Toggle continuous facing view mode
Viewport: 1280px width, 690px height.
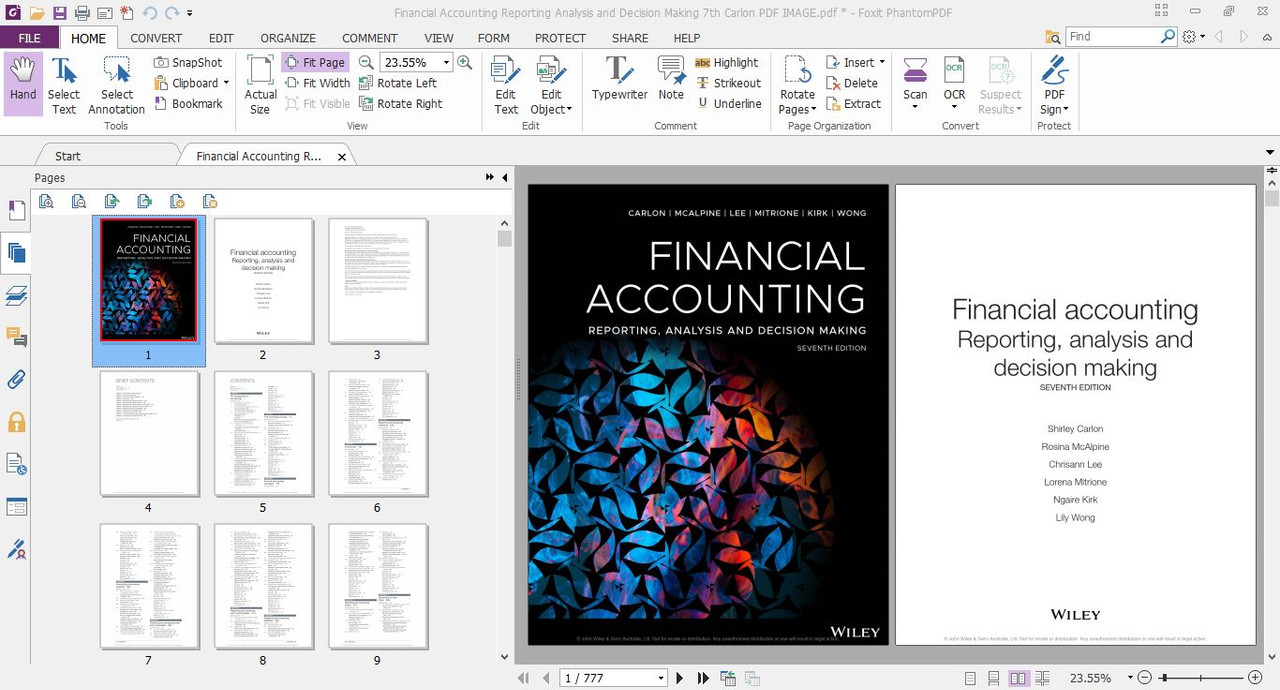click(1043, 678)
